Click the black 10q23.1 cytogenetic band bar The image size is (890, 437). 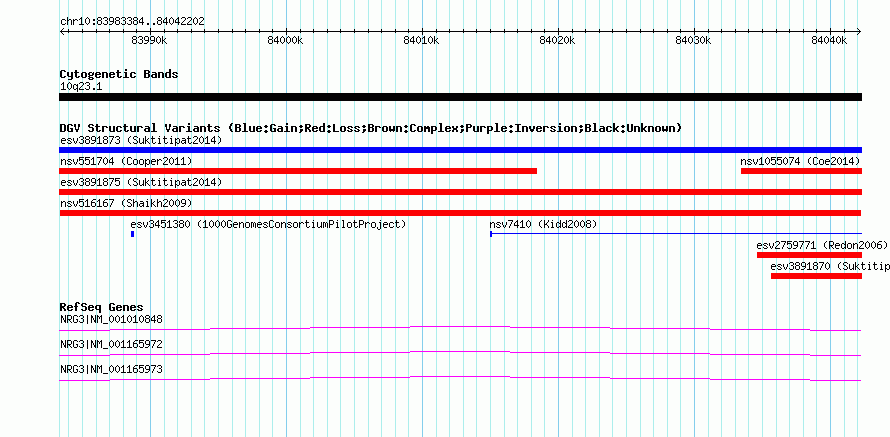460,97
